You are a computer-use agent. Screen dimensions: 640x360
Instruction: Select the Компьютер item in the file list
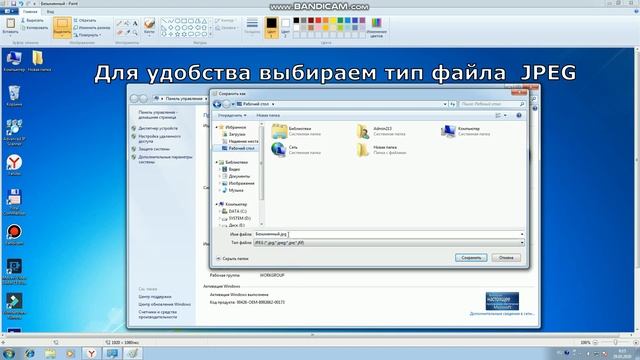tap(465, 131)
